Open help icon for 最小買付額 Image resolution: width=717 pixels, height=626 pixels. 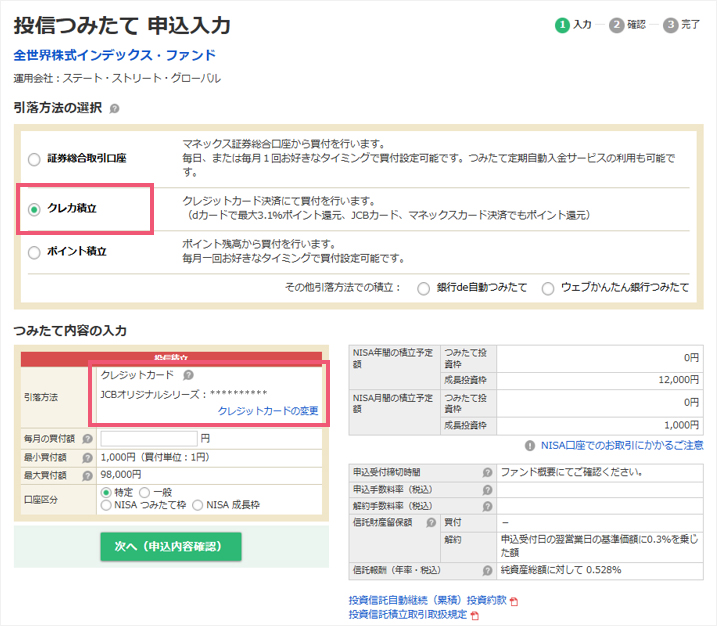click(x=87, y=458)
